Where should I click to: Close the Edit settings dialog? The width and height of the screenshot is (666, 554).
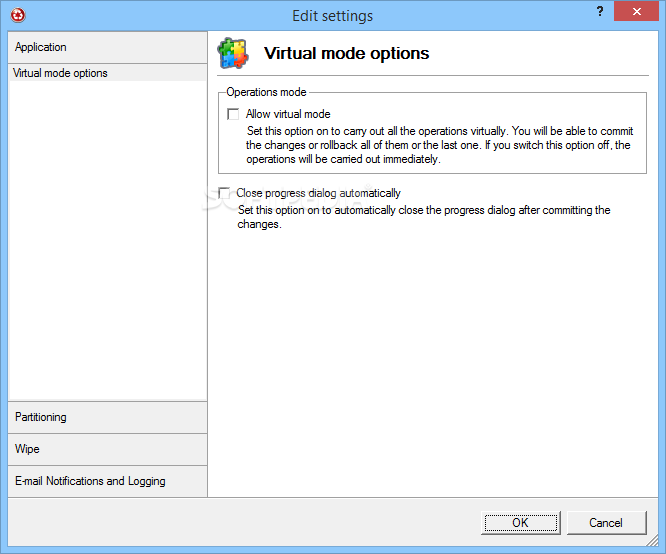pos(636,11)
